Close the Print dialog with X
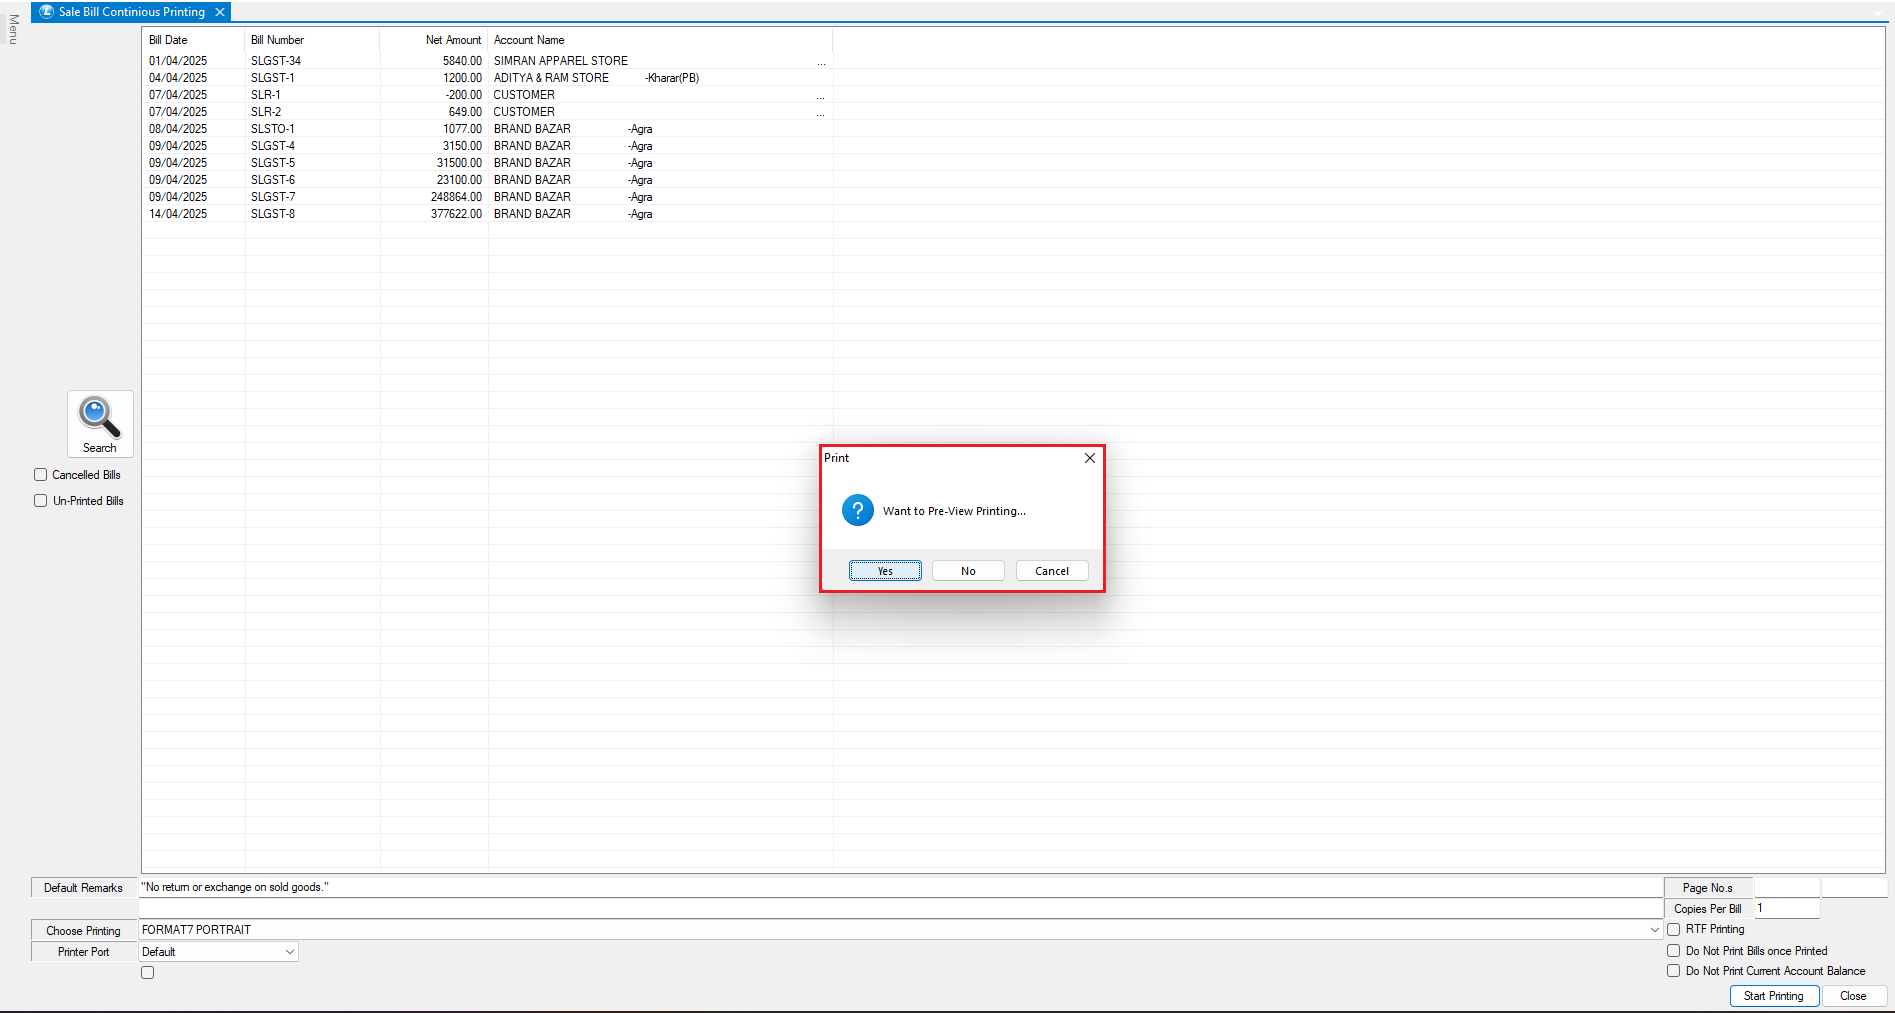The image size is (1895, 1013). click(1089, 458)
